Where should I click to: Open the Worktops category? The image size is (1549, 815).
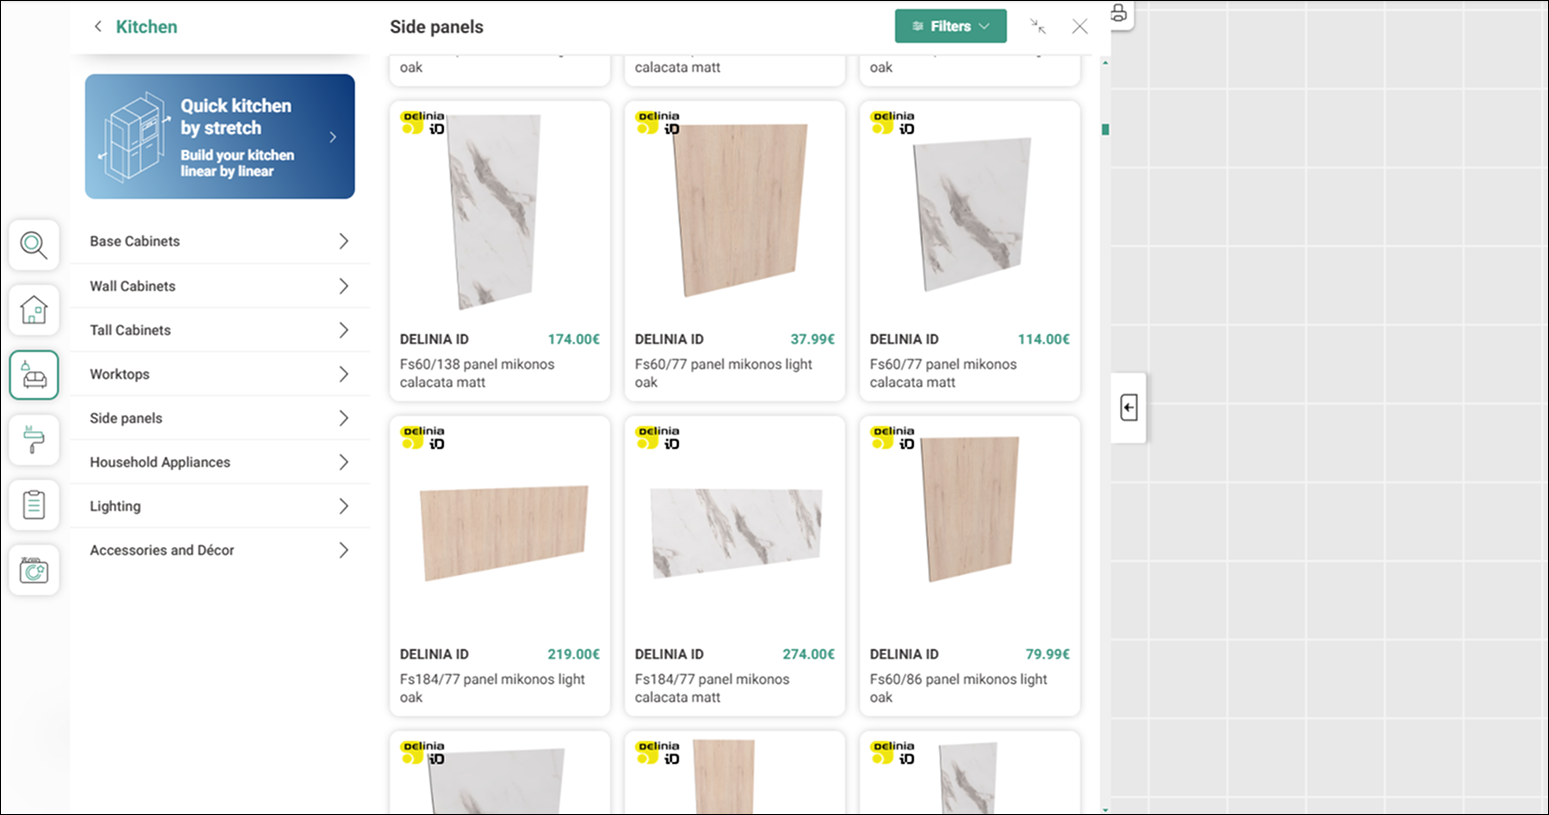(x=220, y=374)
